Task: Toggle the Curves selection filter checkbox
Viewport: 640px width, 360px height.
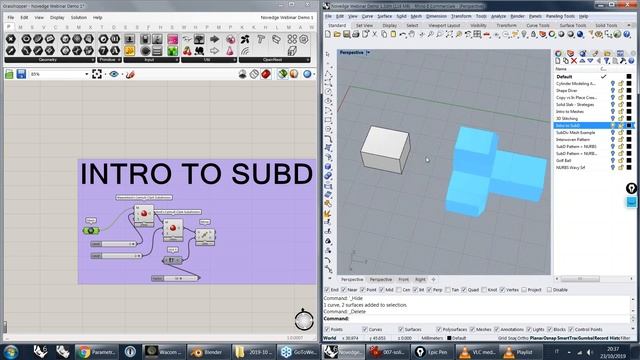Action: click(365, 329)
